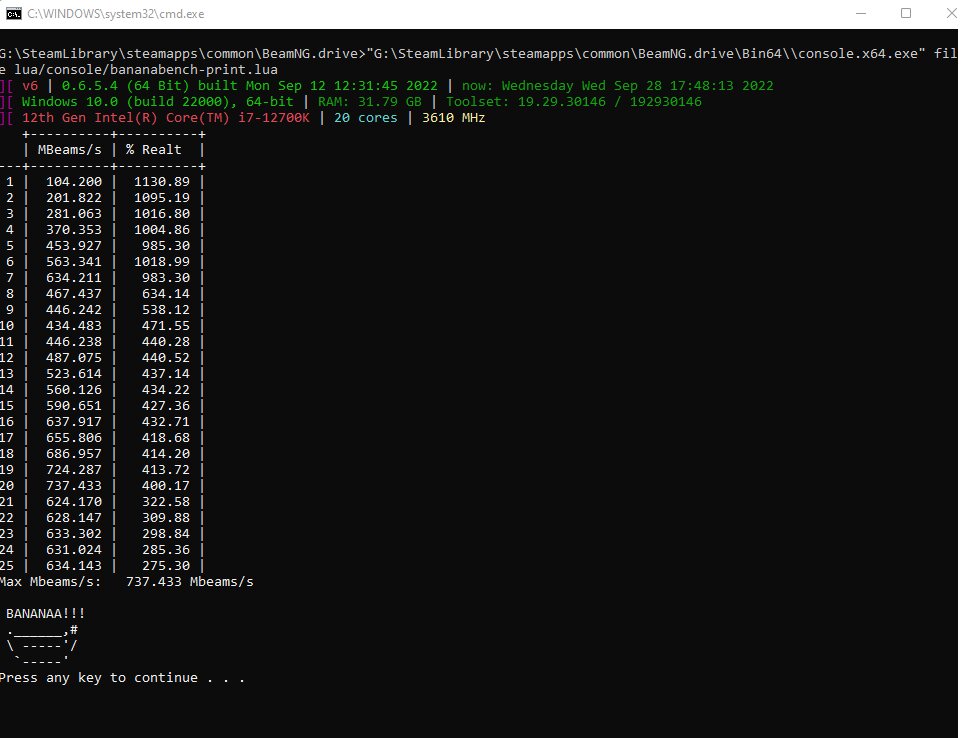Click the value 538.12 in row 9

pyautogui.click(x=166, y=310)
